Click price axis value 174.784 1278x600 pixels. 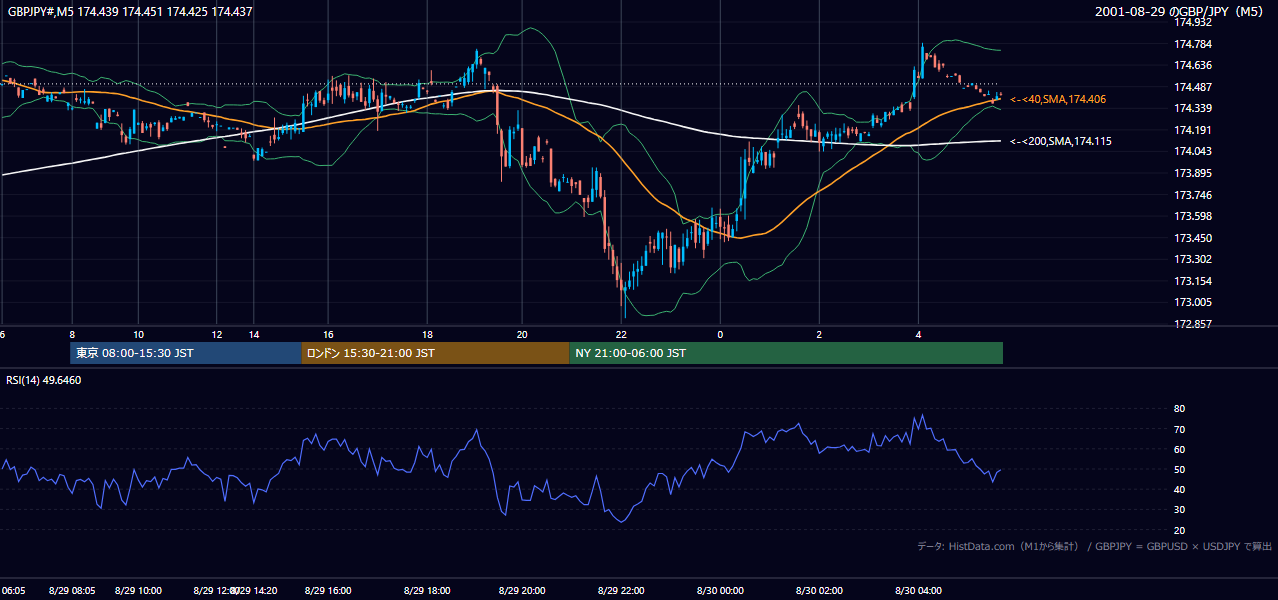click(1193, 44)
